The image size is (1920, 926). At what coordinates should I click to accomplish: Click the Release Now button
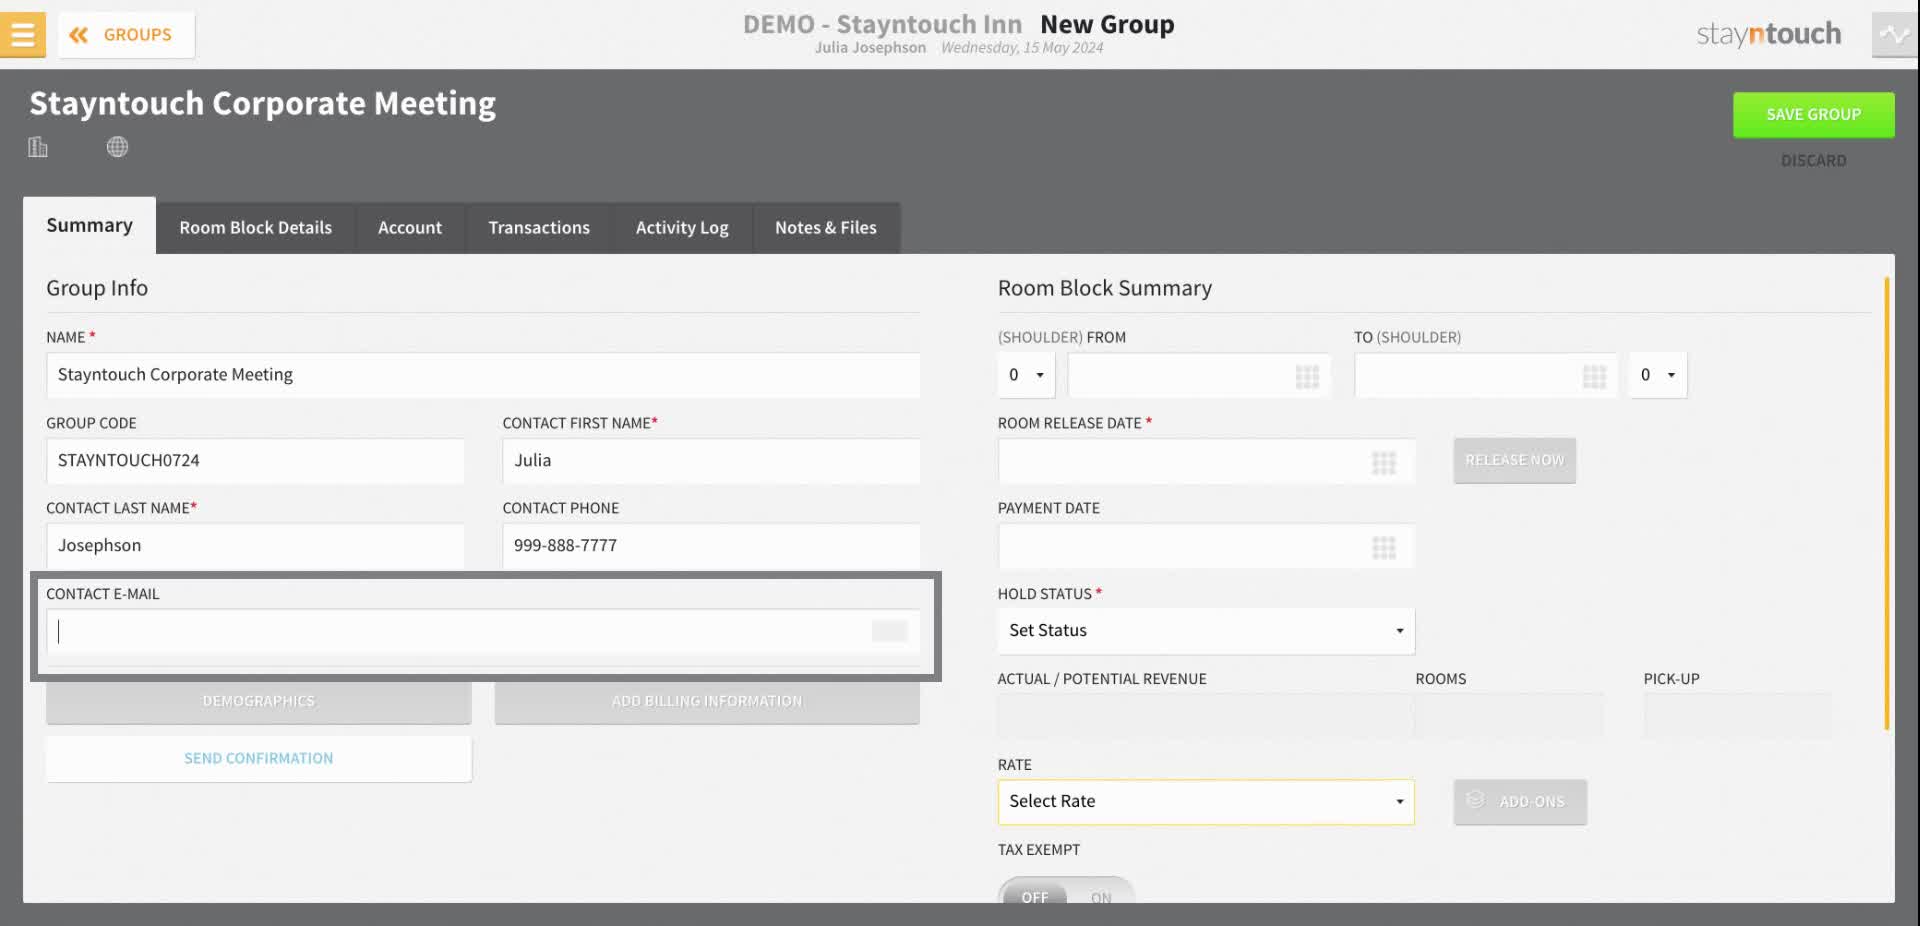coord(1514,461)
